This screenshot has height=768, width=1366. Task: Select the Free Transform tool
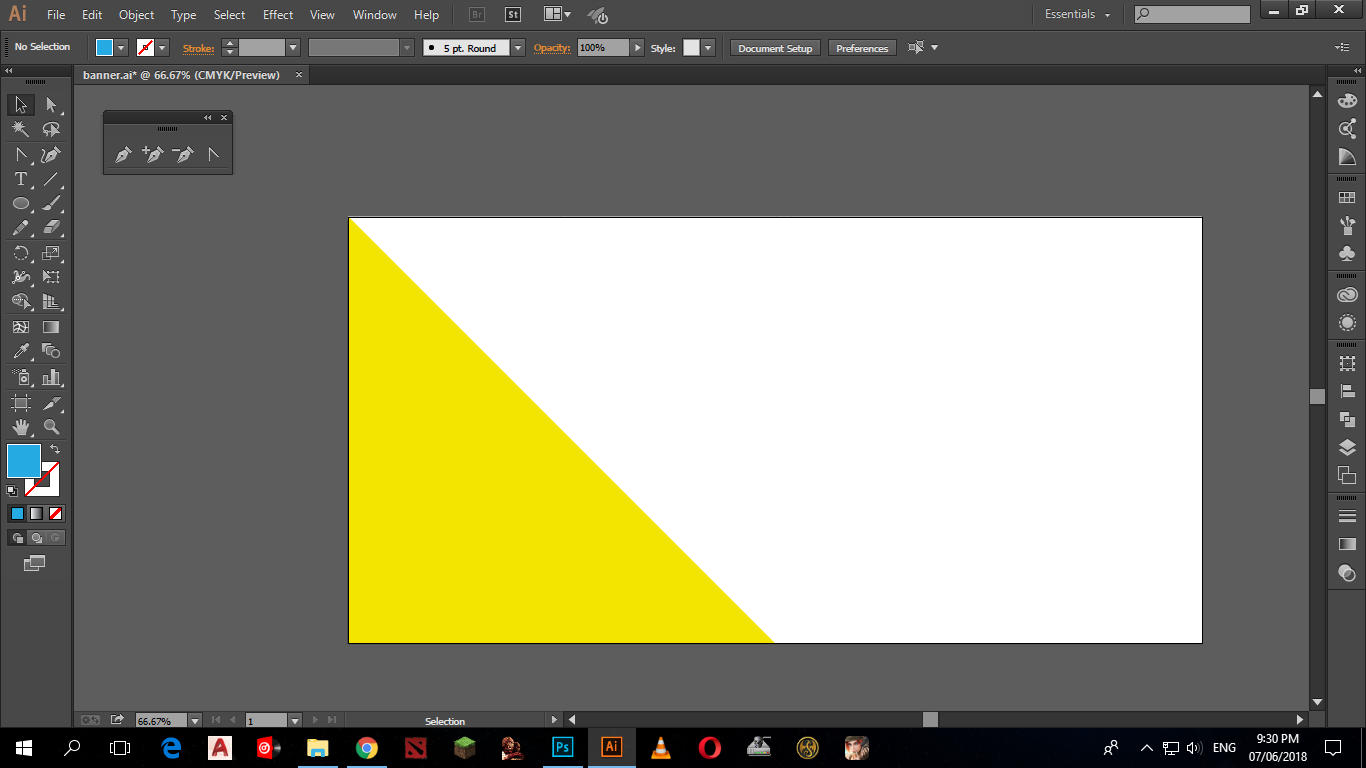point(51,277)
